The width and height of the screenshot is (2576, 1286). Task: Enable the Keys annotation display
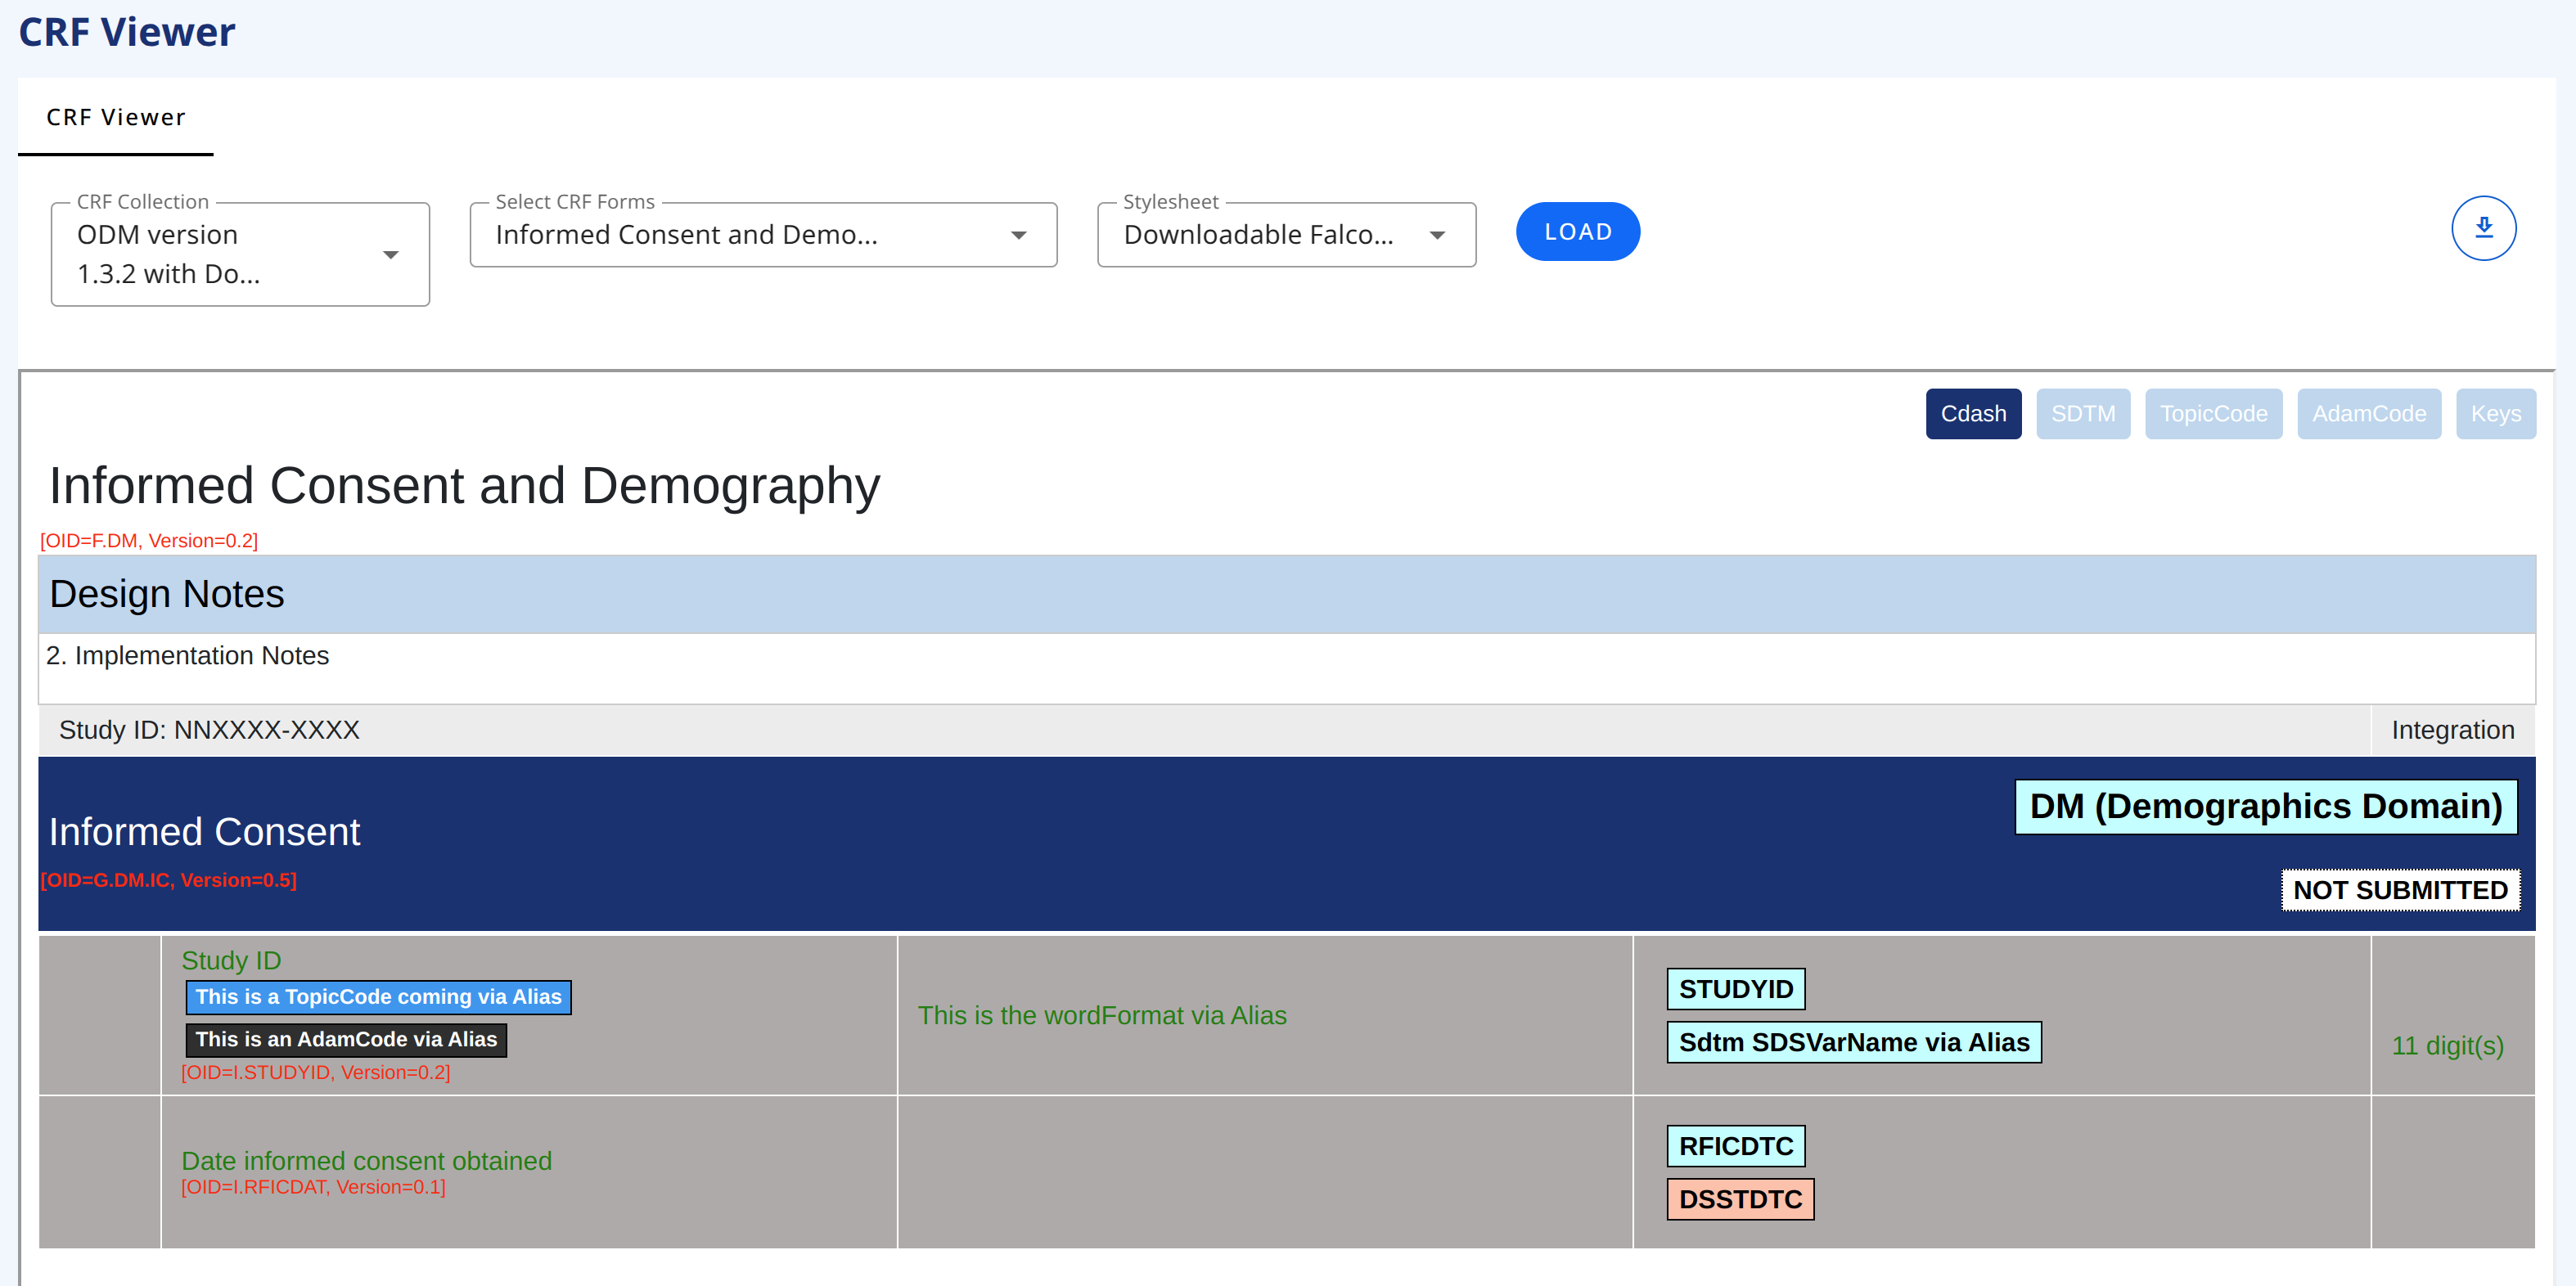[x=2495, y=413]
